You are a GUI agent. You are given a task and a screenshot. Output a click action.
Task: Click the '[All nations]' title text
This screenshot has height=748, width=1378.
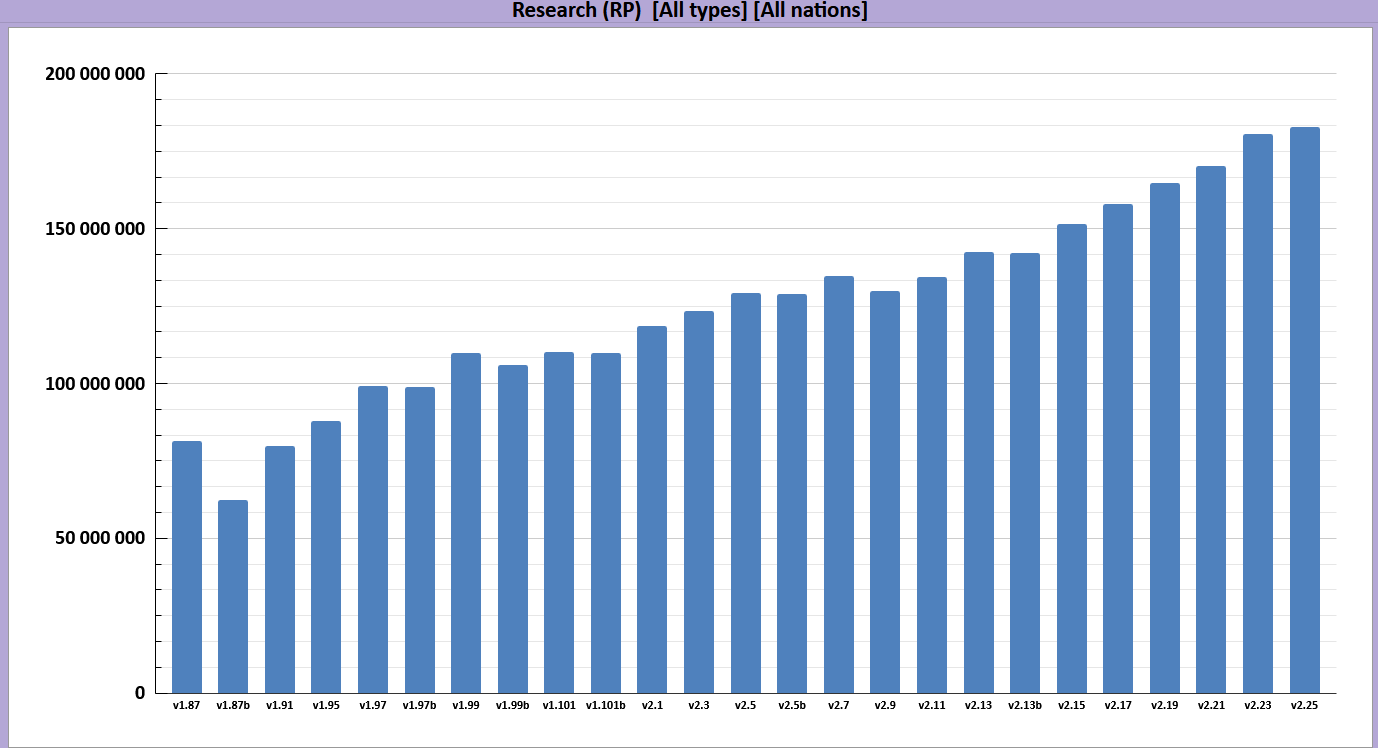pyautogui.click(x=810, y=11)
